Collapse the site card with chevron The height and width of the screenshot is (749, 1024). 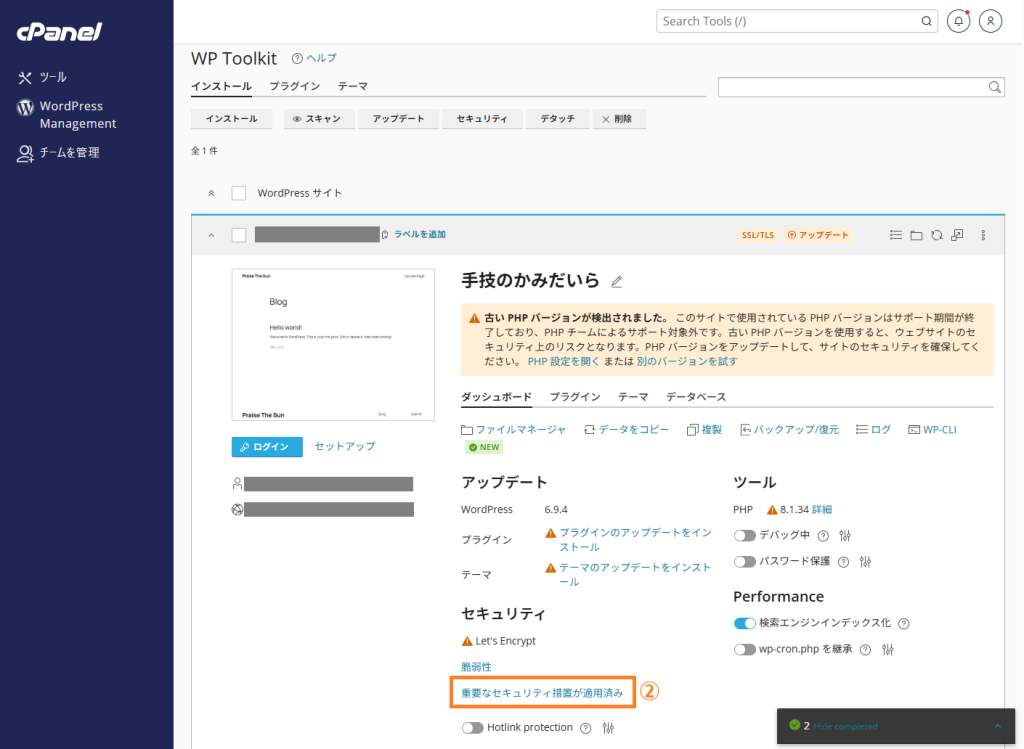point(211,235)
